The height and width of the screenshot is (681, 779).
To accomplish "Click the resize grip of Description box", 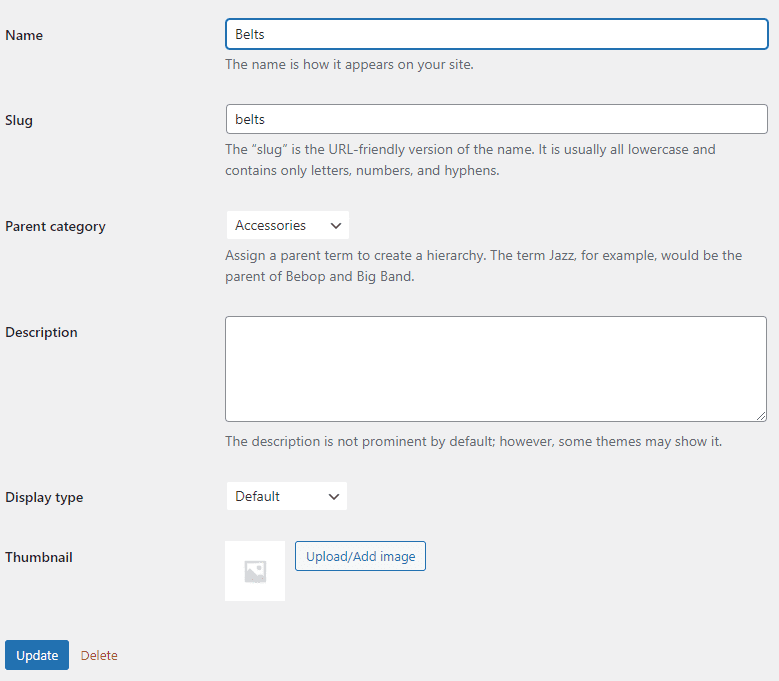I will [761, 416].
